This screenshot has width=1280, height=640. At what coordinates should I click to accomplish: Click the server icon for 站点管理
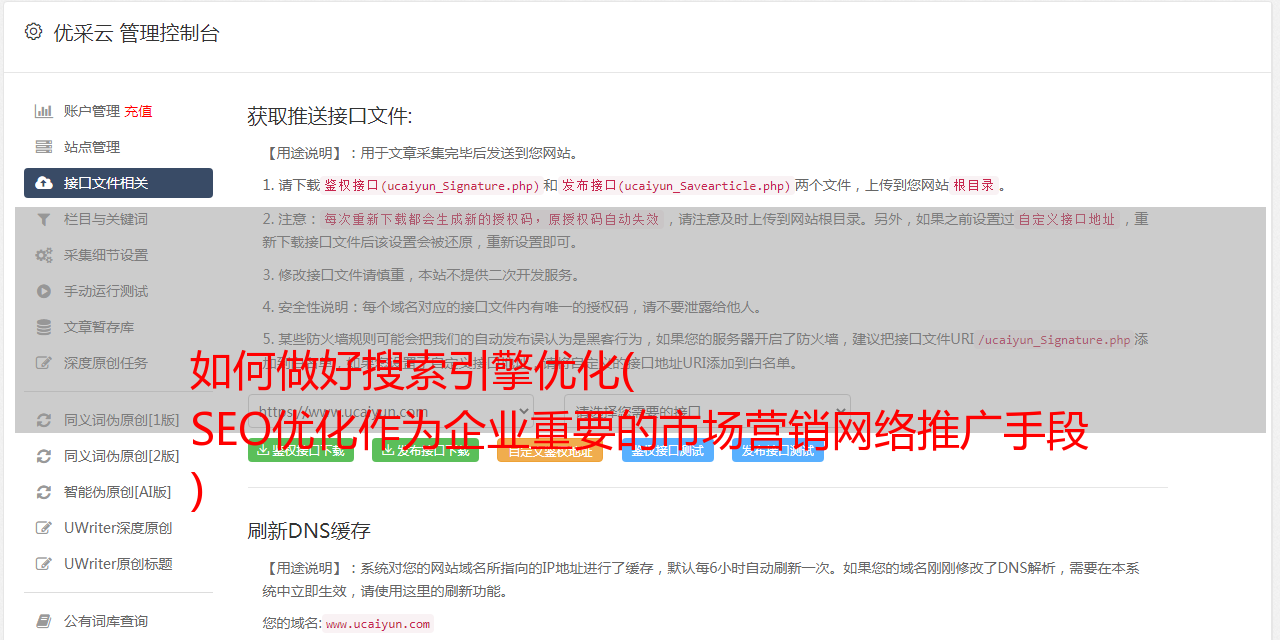(x=44, y=147)
